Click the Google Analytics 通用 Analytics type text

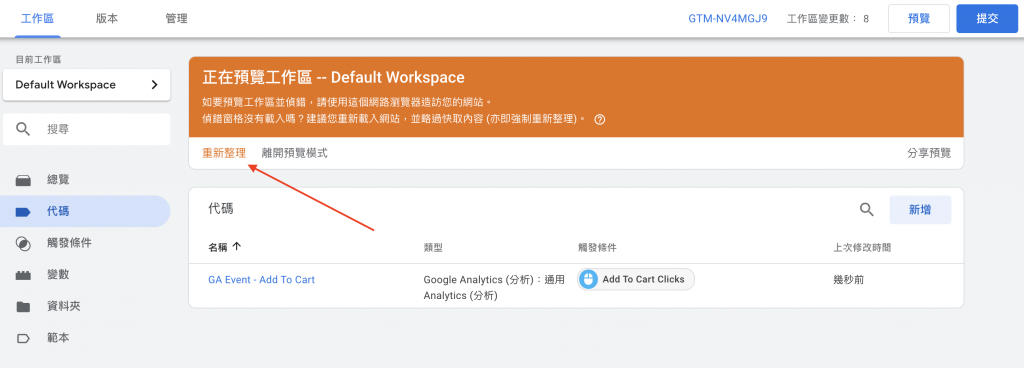click(x=494, y=288)
